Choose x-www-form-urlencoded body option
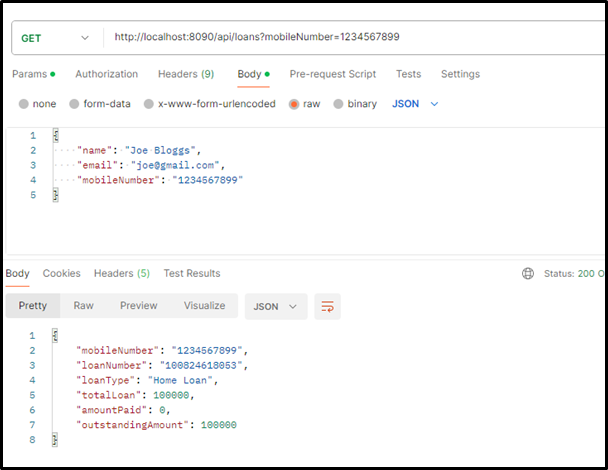The width and height of the screenshot is (608, 470). click(x=149, y=104)
